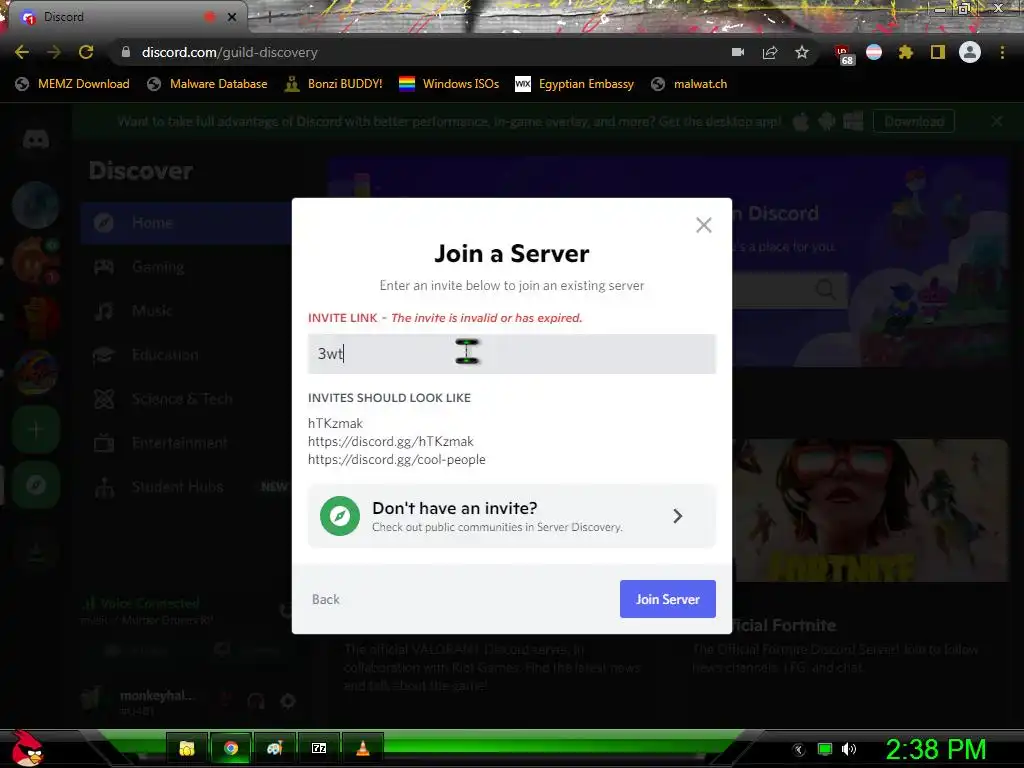Click the share page icon in address bar
This screenshot has height=768, width=1024.
click(x=770, y=52)
